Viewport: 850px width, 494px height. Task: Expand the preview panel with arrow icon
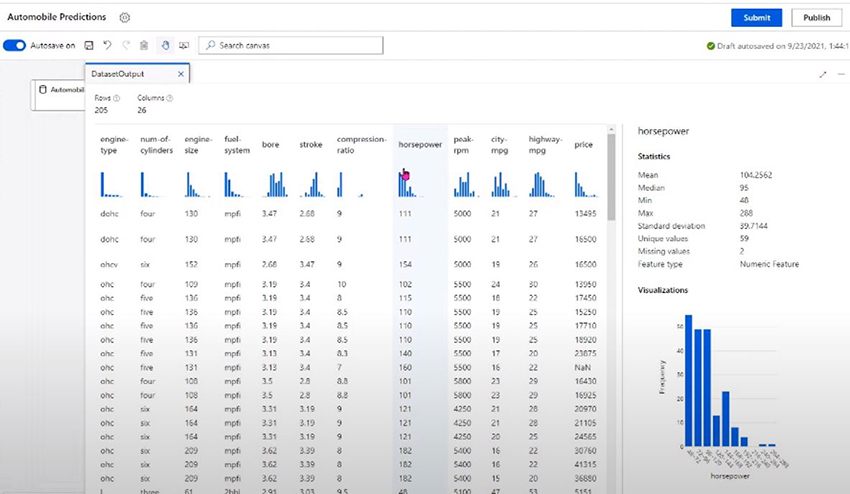(x=823, y=74)
